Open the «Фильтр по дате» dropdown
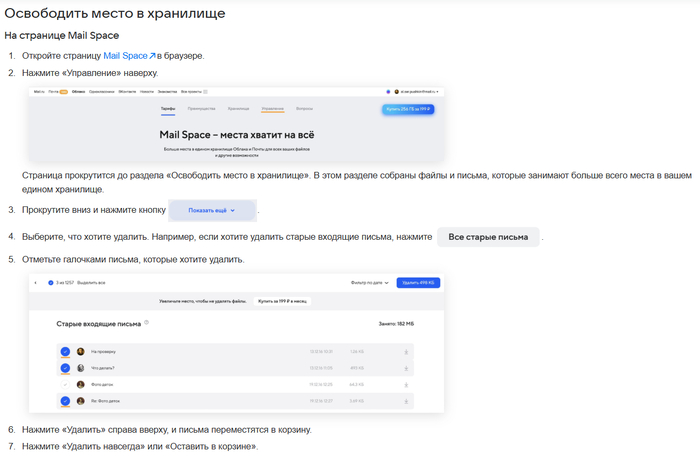The height and width of the screenshot is (458, 700). (370, 283)
